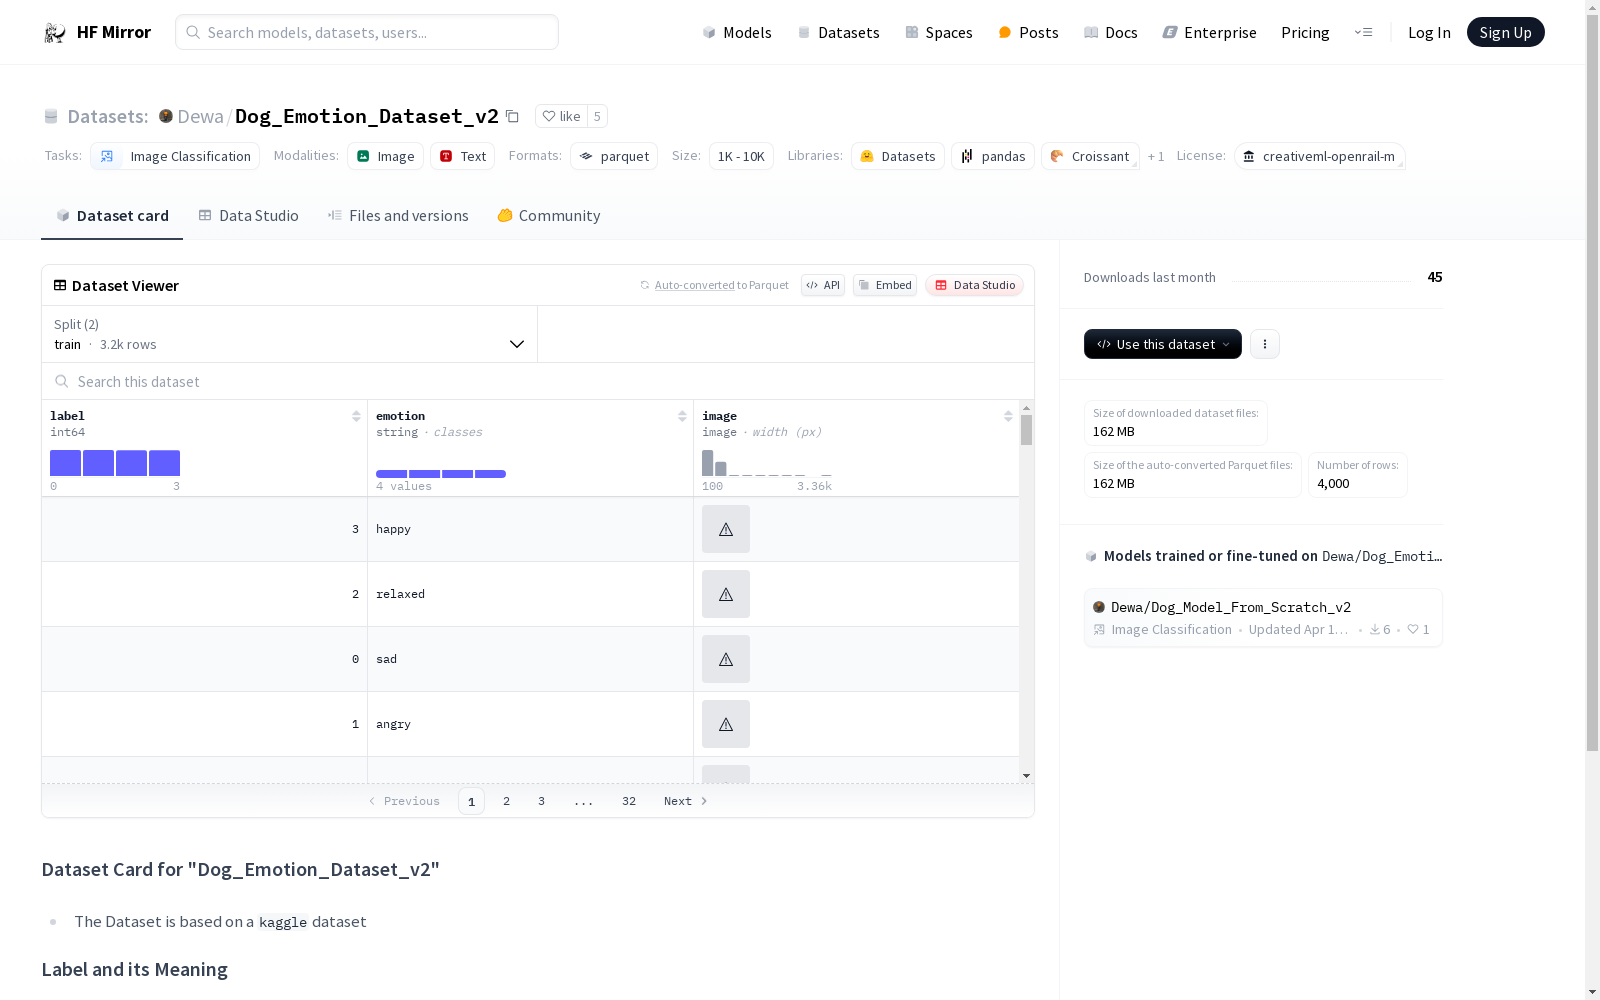1600x1000 pixels.
Task: Expand the +1 more libraries
Action: click(x=1156, y=156)
